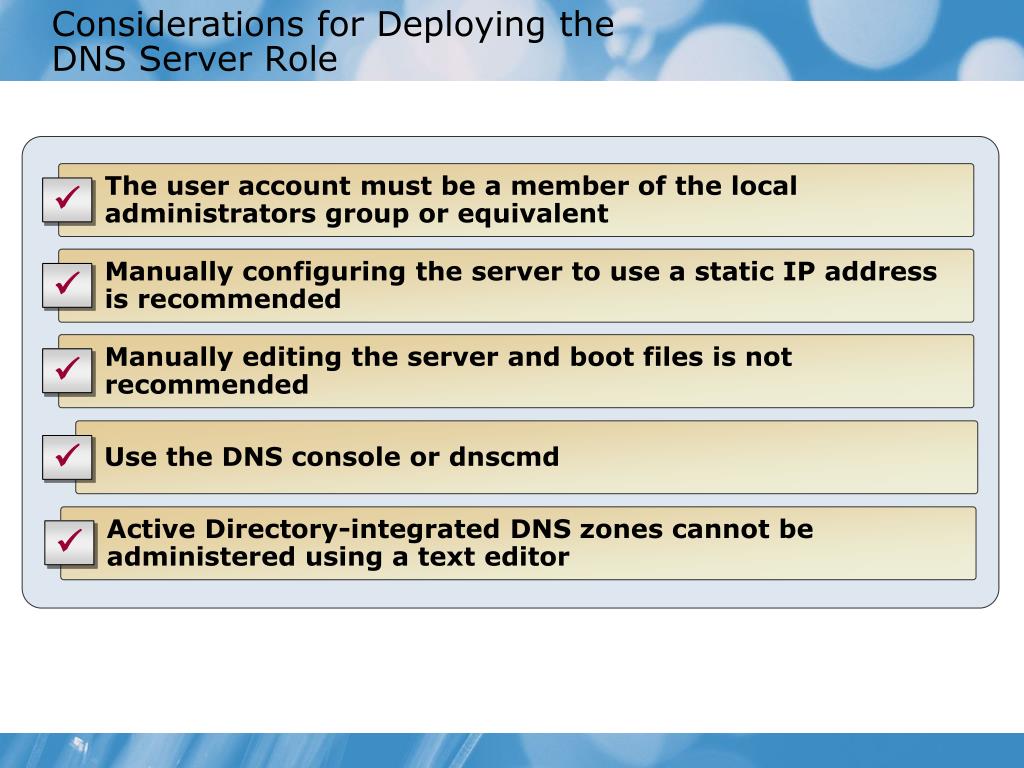Click text "Manually editing the server and boot files"
The width and height of the screenshot is (1024, 768).
tap(406, 357)
